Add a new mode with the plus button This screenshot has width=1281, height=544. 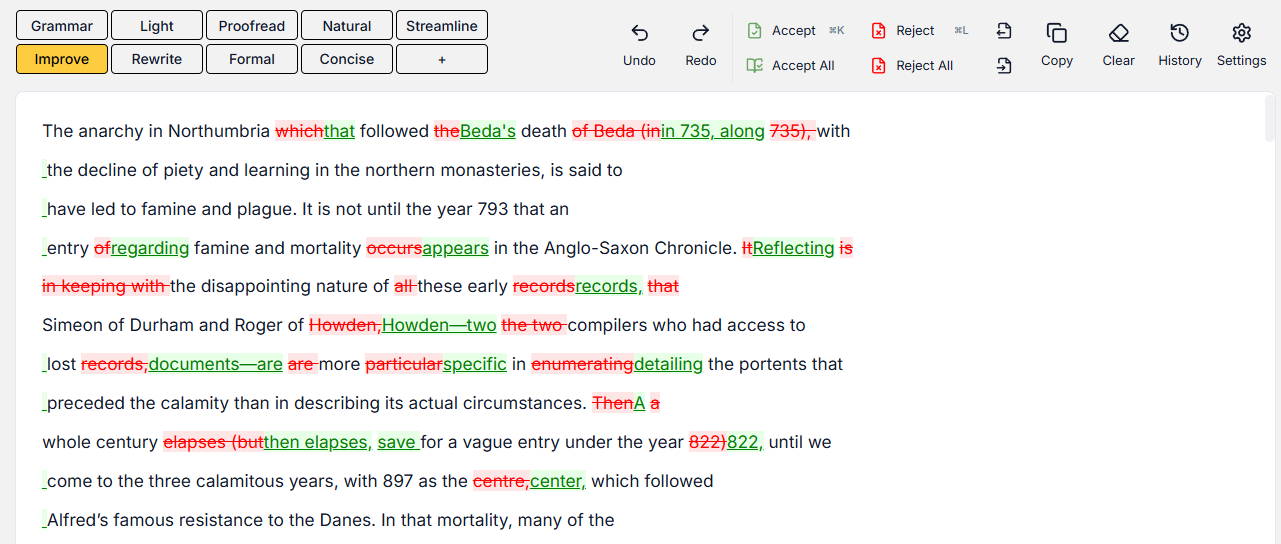(442, 59)
